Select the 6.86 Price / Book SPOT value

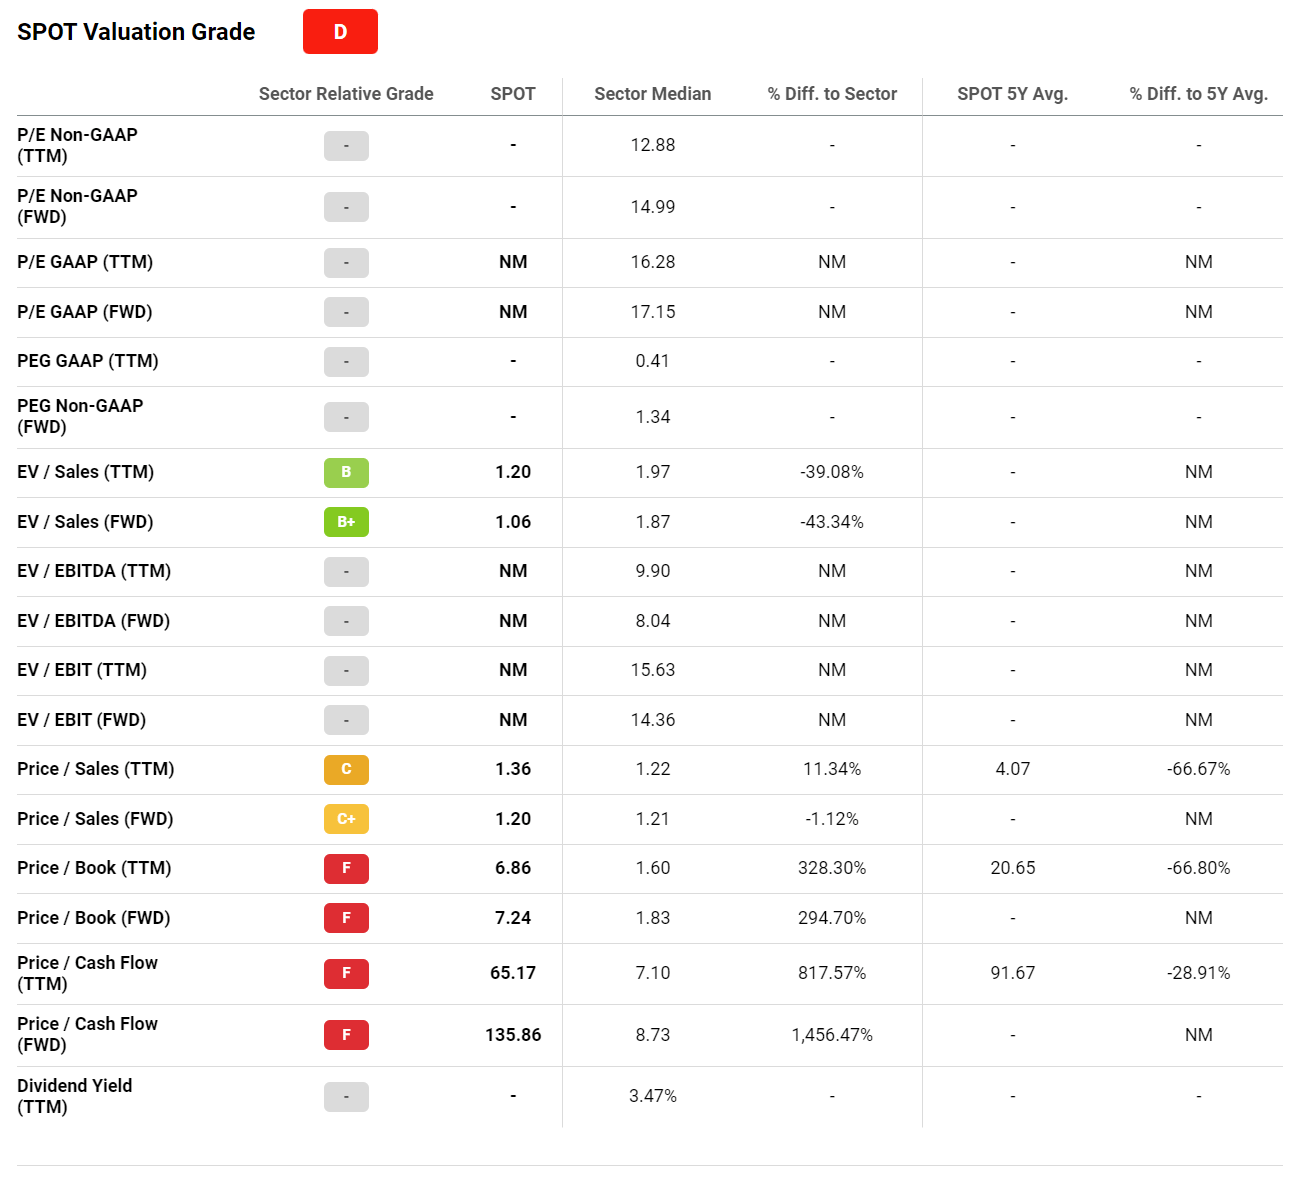513,868
